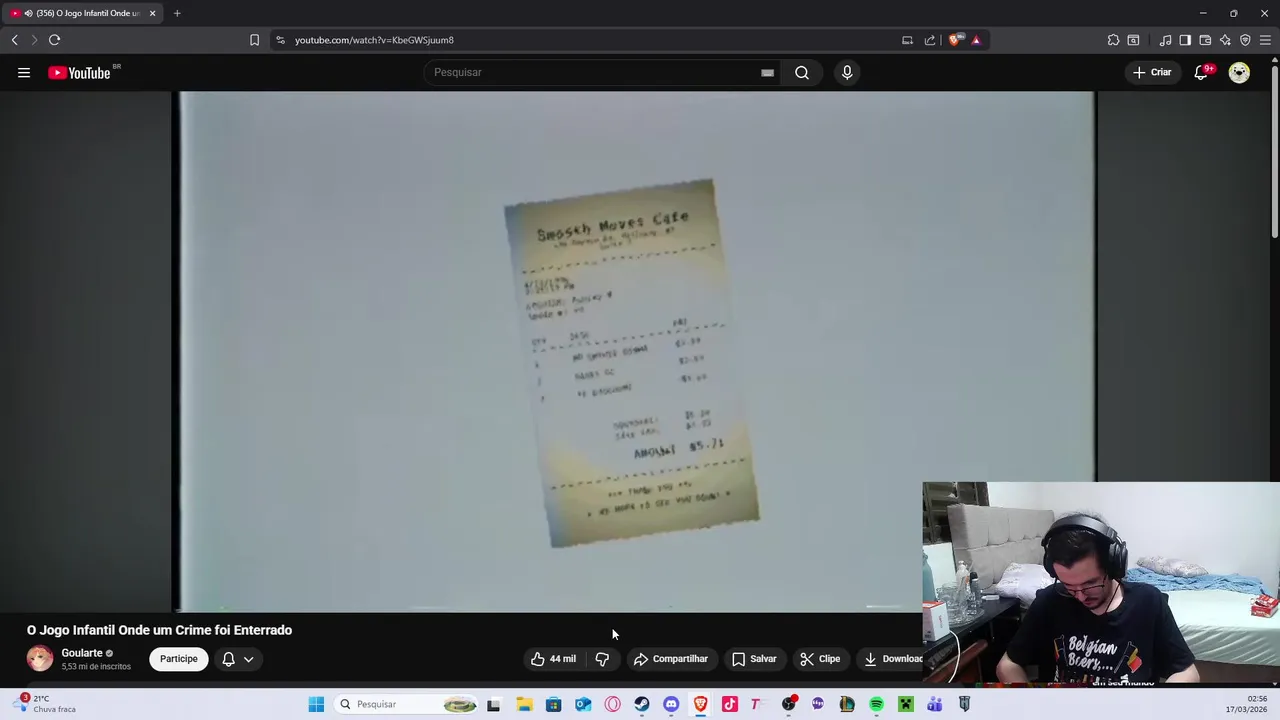This screenshot has height=720, width=1280.
Task: Open Discord from taskbar
Action: tap(671, 704)
